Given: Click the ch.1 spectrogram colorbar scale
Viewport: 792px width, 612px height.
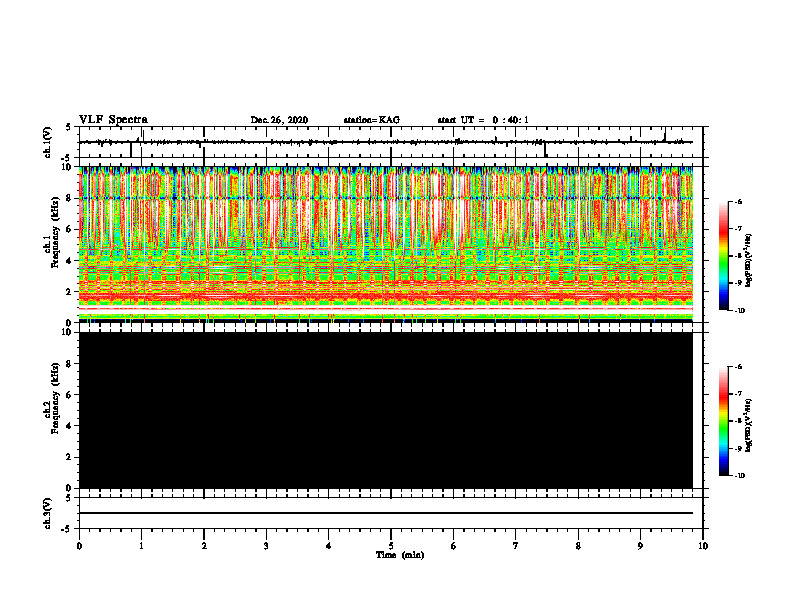Looking at the screenshot, I should (x=724, y=256).
